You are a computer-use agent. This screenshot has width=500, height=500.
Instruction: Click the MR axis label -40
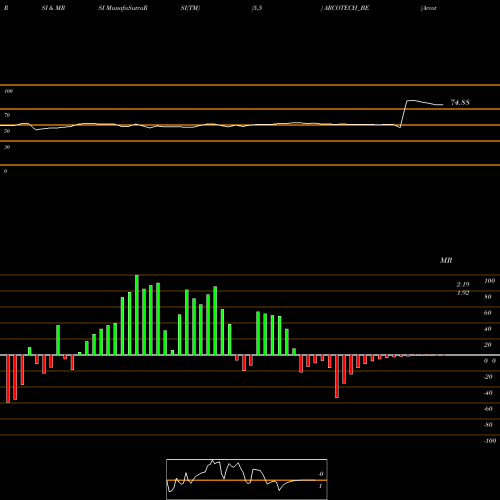point(488,393)
